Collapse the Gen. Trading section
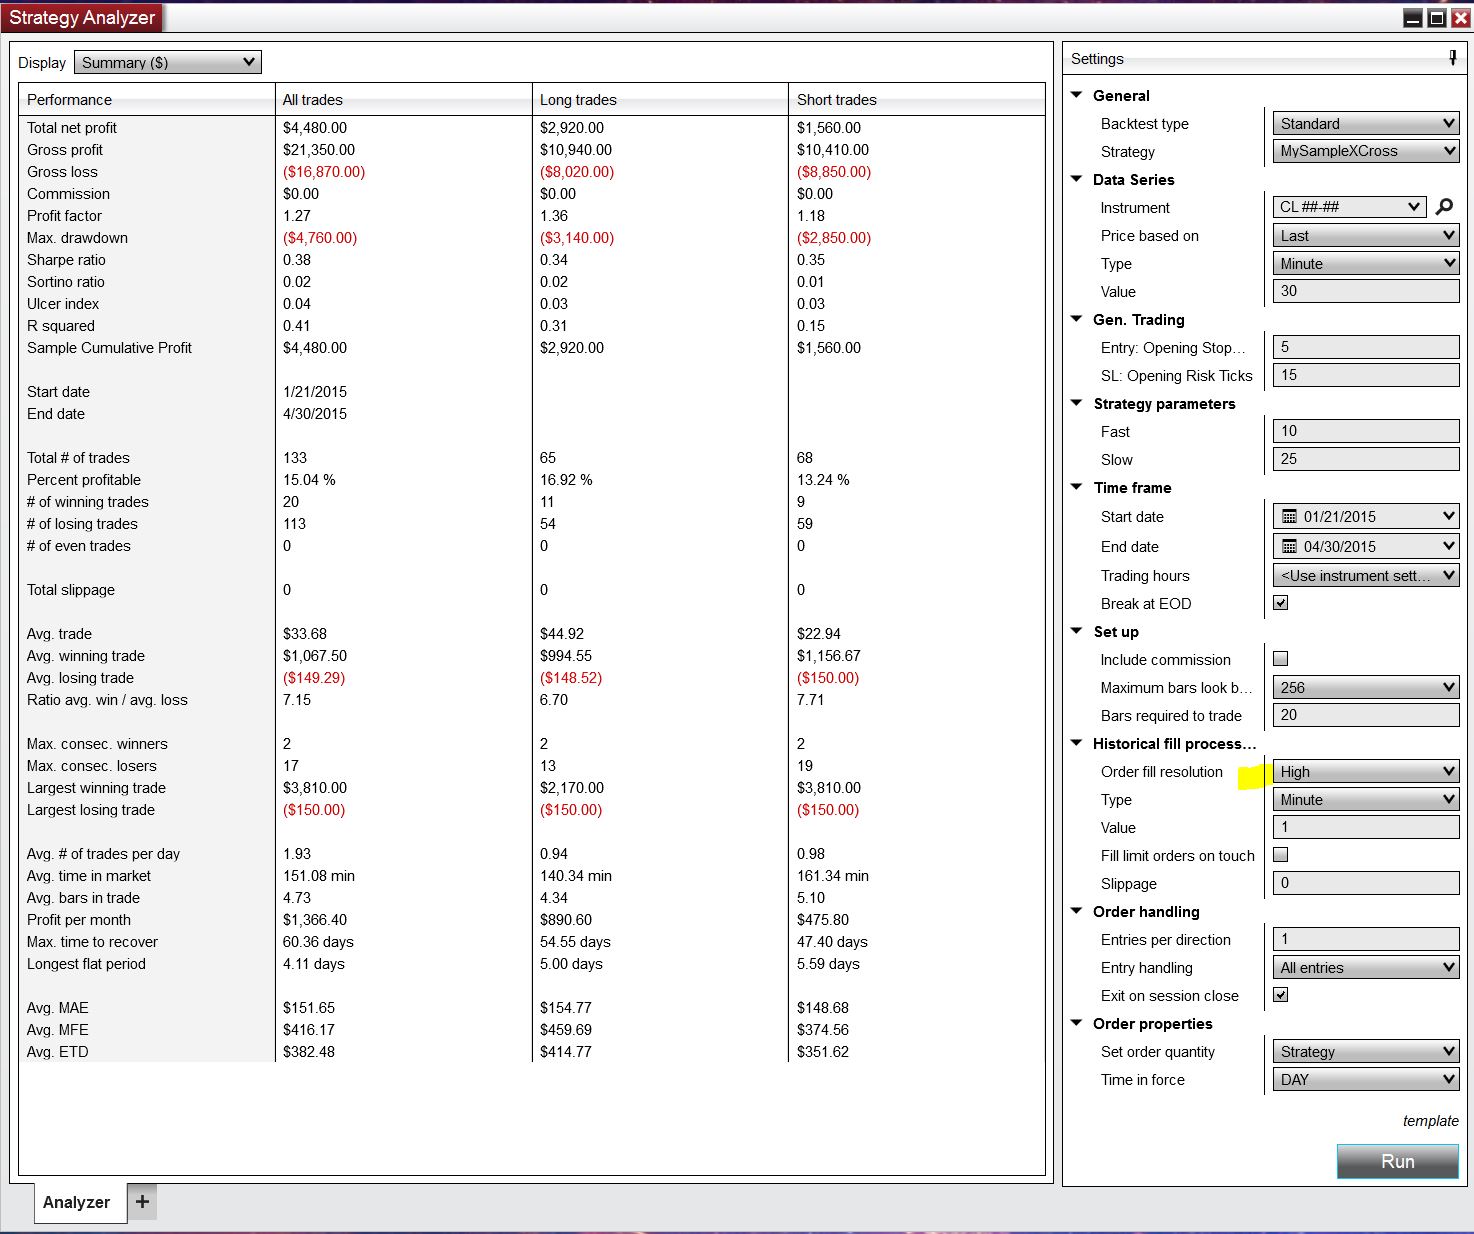The width and height of the screenshot is (1474, 1234). click(1077, 319)
